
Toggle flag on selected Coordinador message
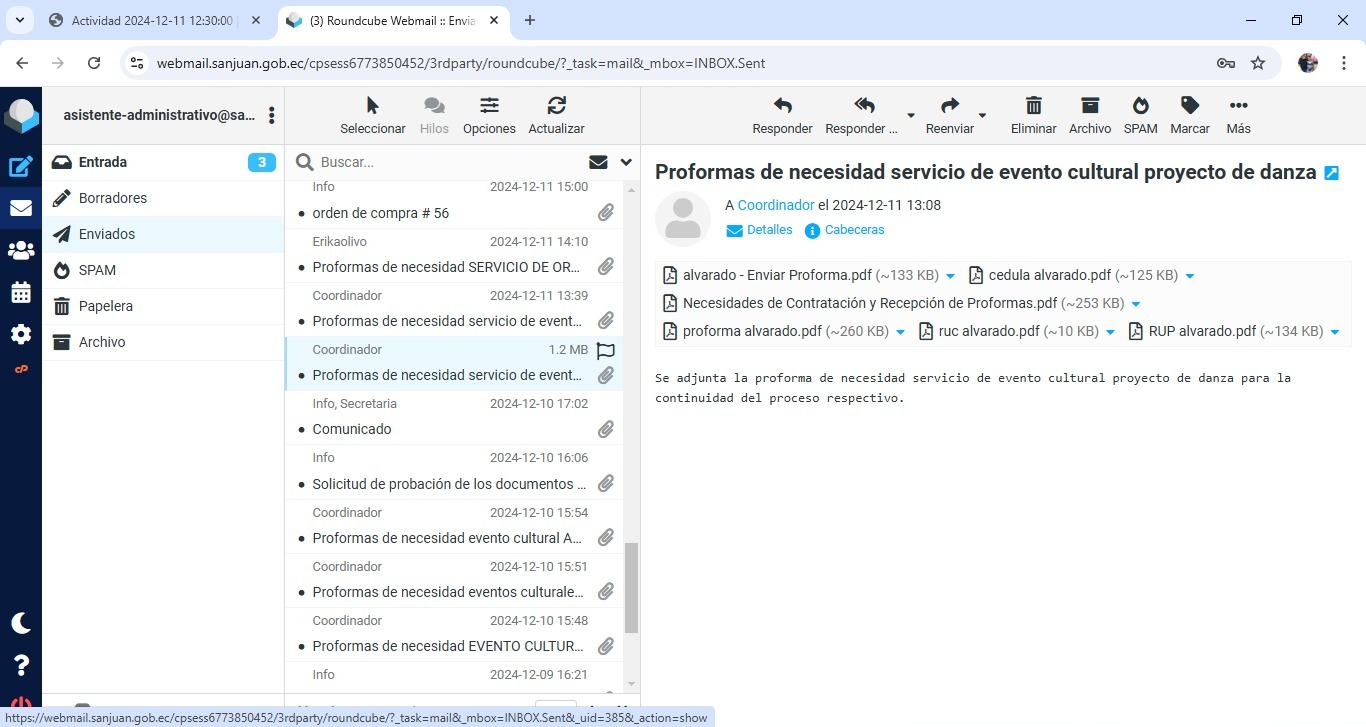coord(605,350)
